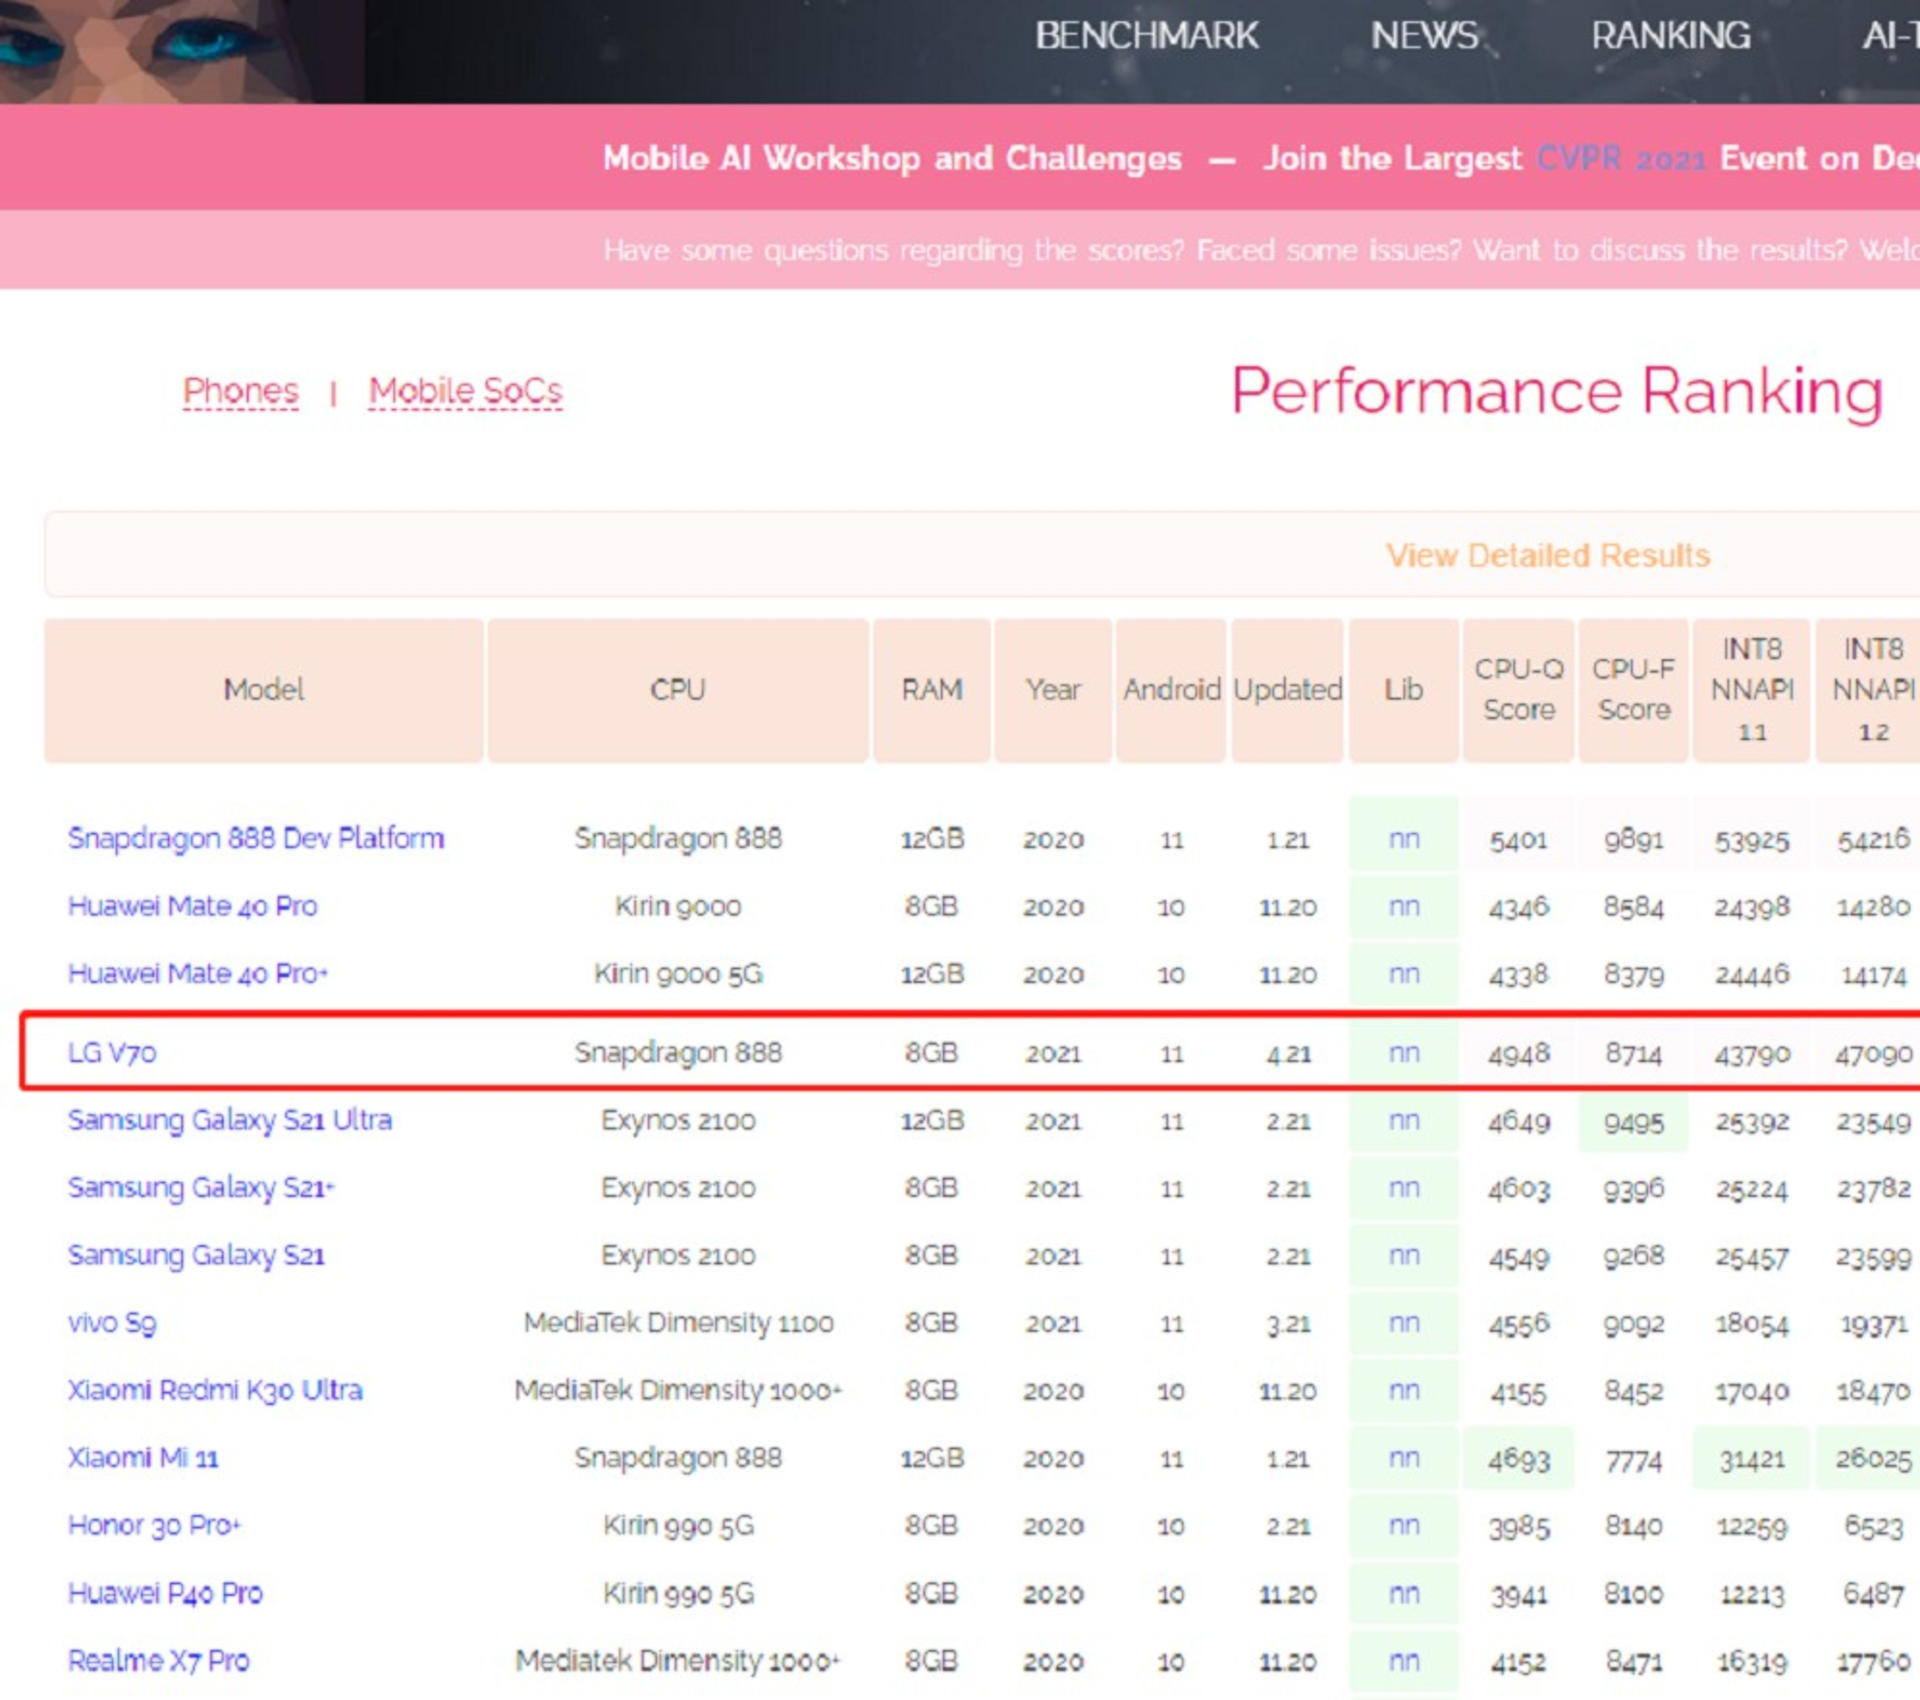The width and height of the screenshot is (1920, 1700).
Task: Click the Updated column header
Action: [1287, 690]
